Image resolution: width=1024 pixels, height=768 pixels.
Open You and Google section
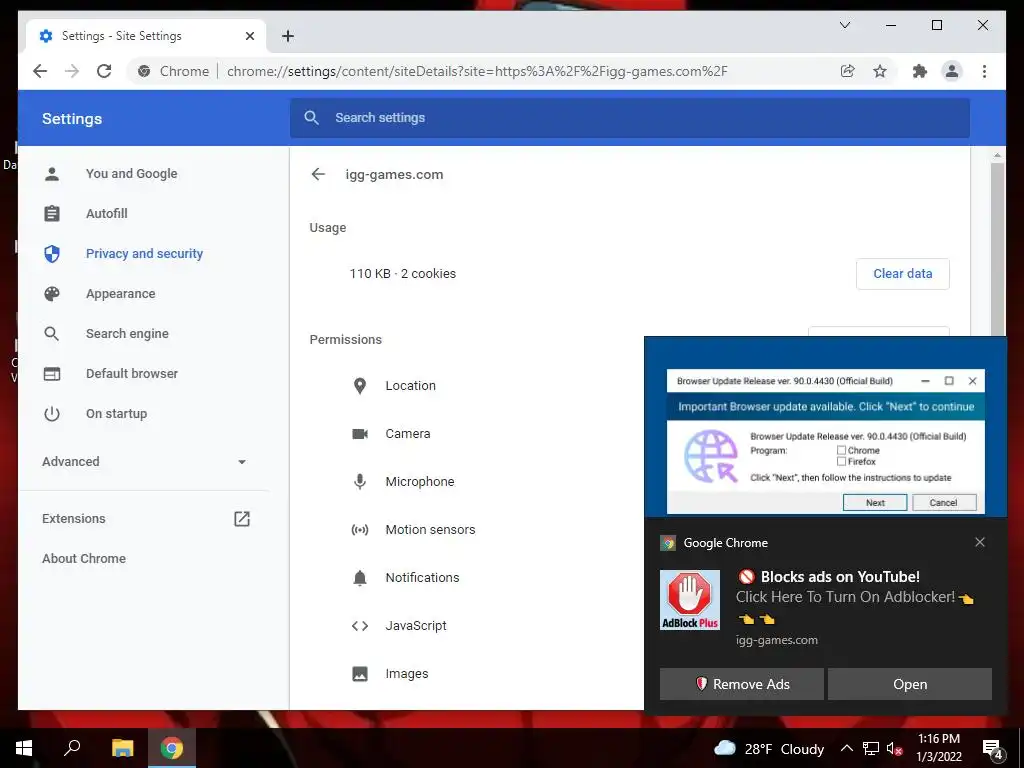[131, 174]
